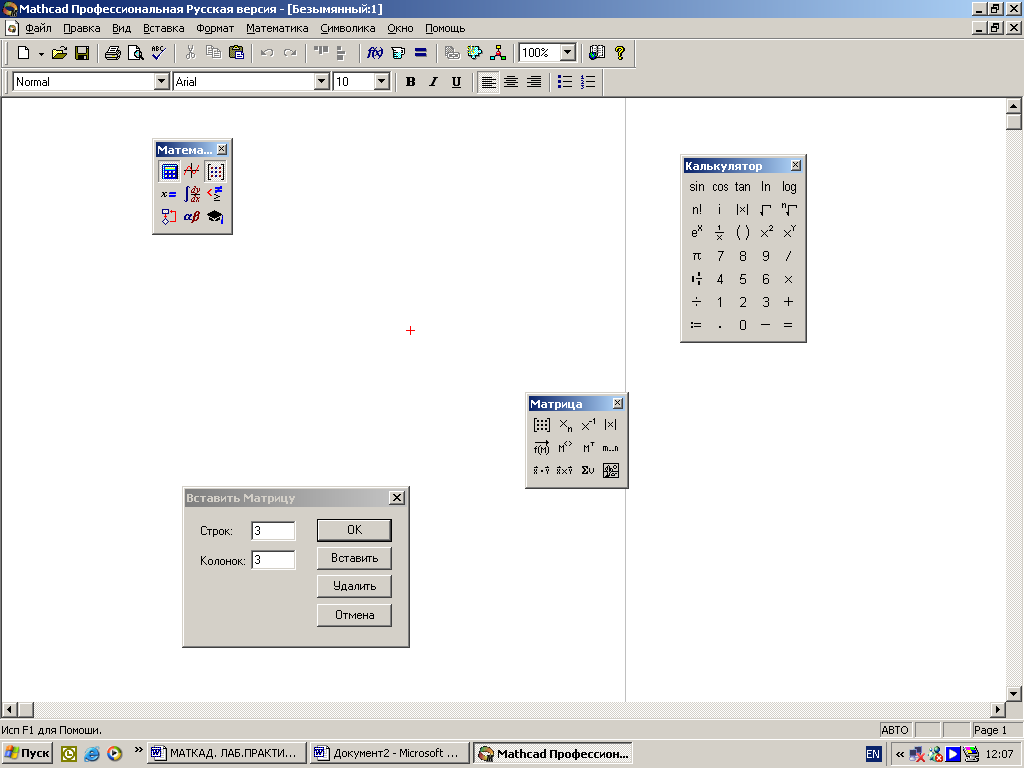Open Graph palette from Math panel

(x=192, y=172)
